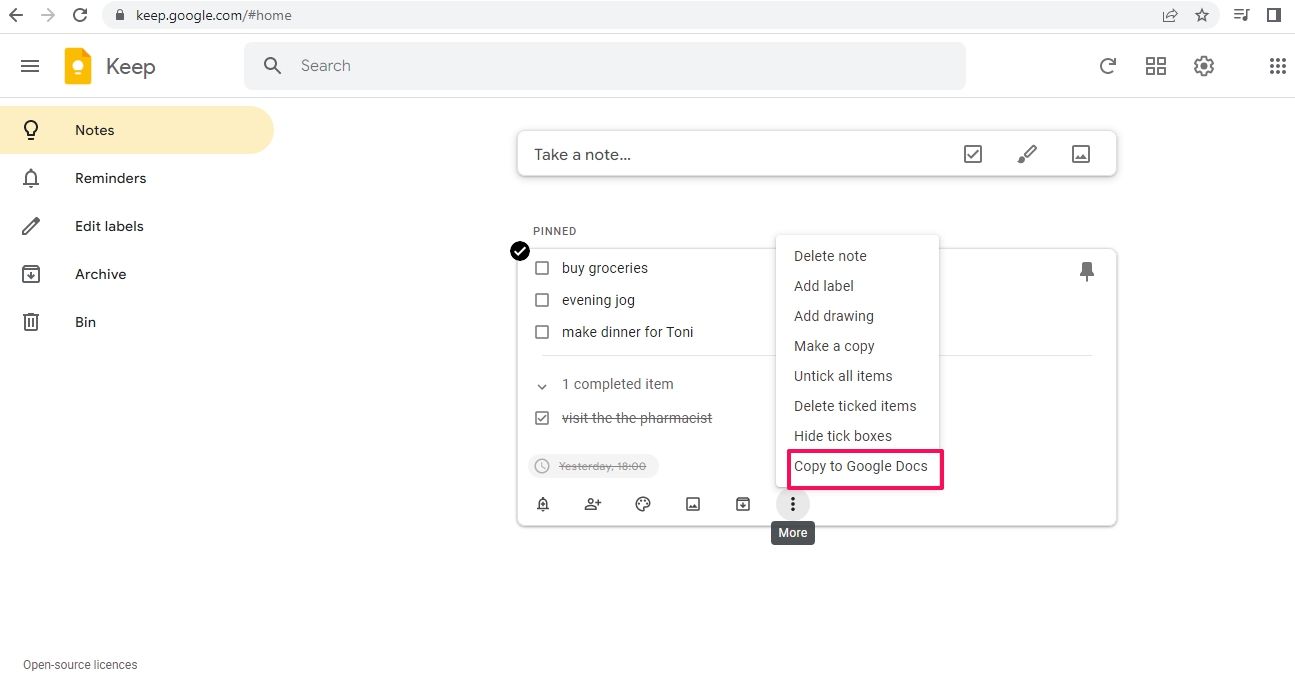Create a new list note
Image resolution: width=1295 pixels, height=679 pixels.
(973, 154)
